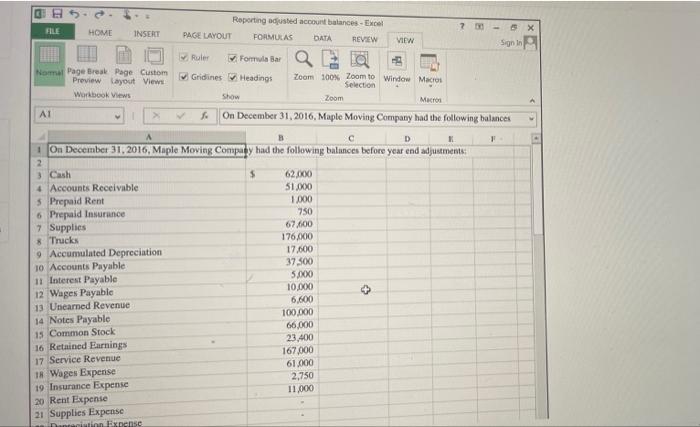Viewport: 700px width, 427px height.
Task: Select column B header
Action: pyautogui.click(x=281, y=138)
